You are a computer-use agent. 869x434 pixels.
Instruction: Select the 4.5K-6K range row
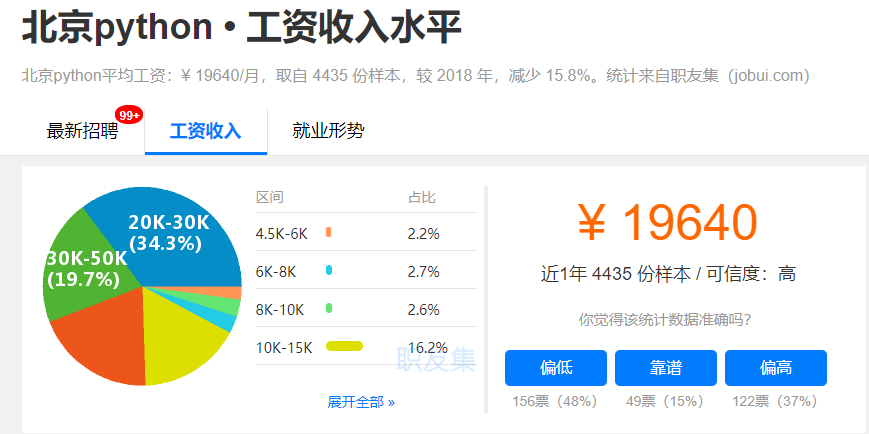(366, 233)
